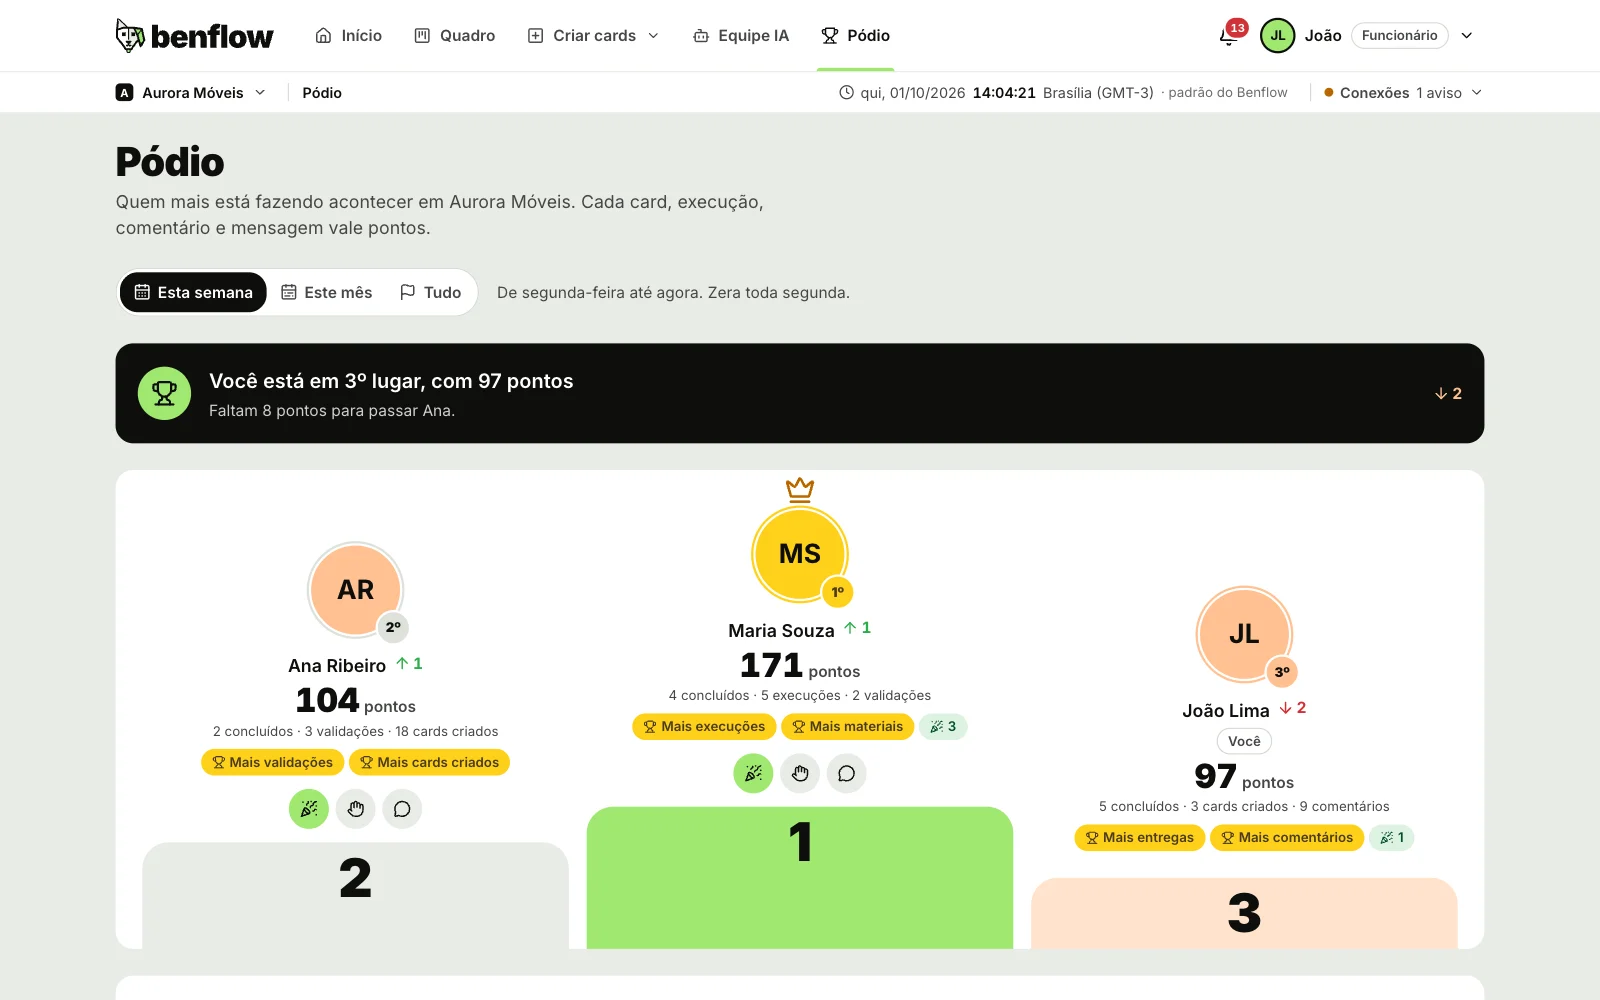Click 'Faltam 8 pontos para passar Ana.'
The width and height of the screenshot is (1600, 1000).
point(332,411)
